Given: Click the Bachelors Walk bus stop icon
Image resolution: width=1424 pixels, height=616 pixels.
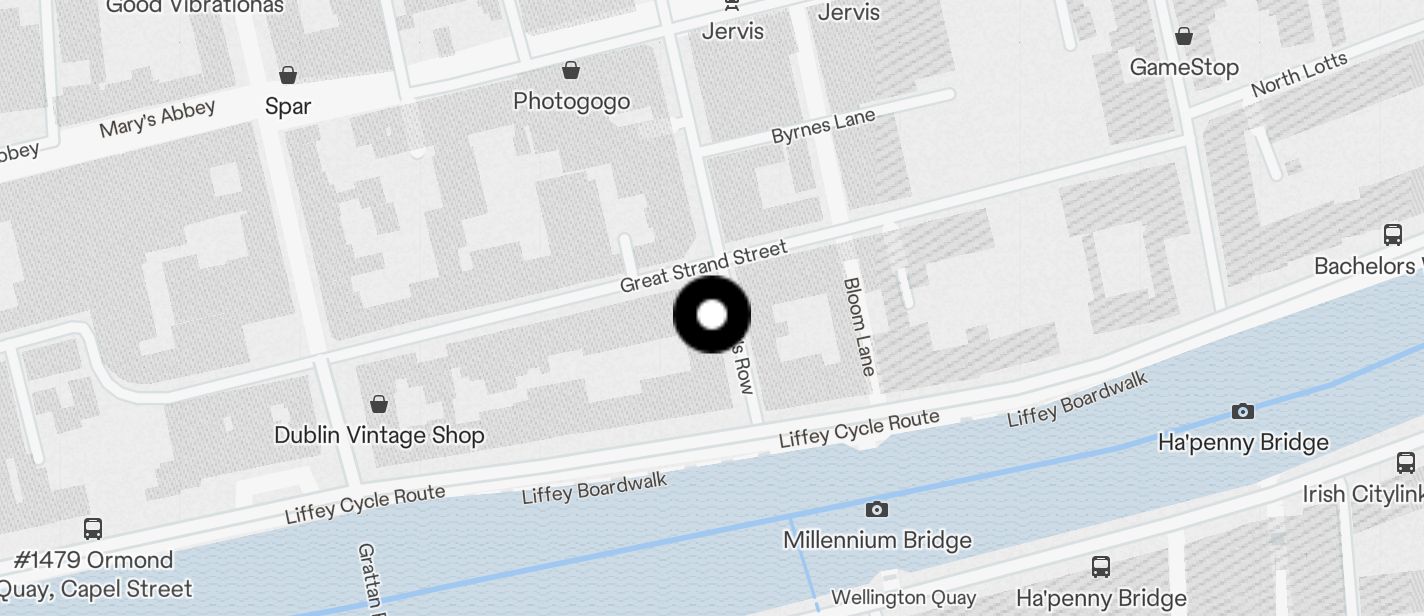Looking at the screenshot, I should [1393, 235].
